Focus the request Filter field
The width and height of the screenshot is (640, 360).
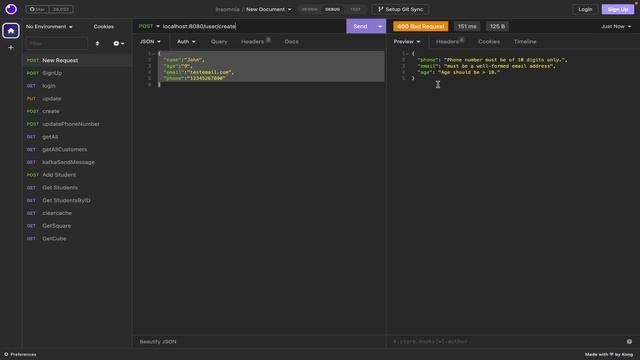click(x=57, y=43)
